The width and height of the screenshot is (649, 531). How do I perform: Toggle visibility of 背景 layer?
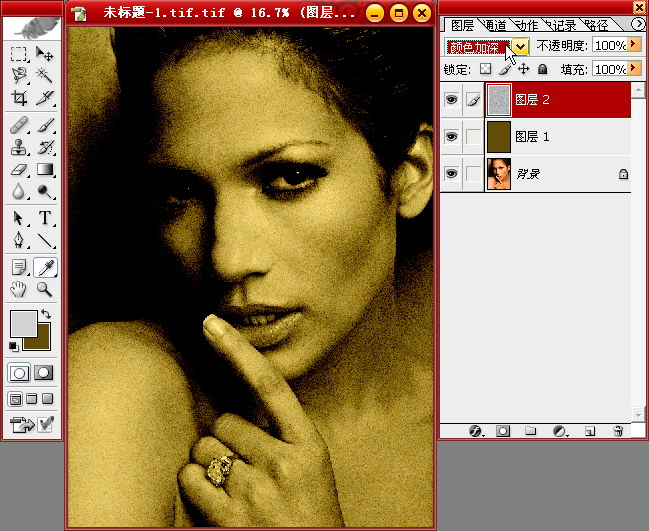451,173
